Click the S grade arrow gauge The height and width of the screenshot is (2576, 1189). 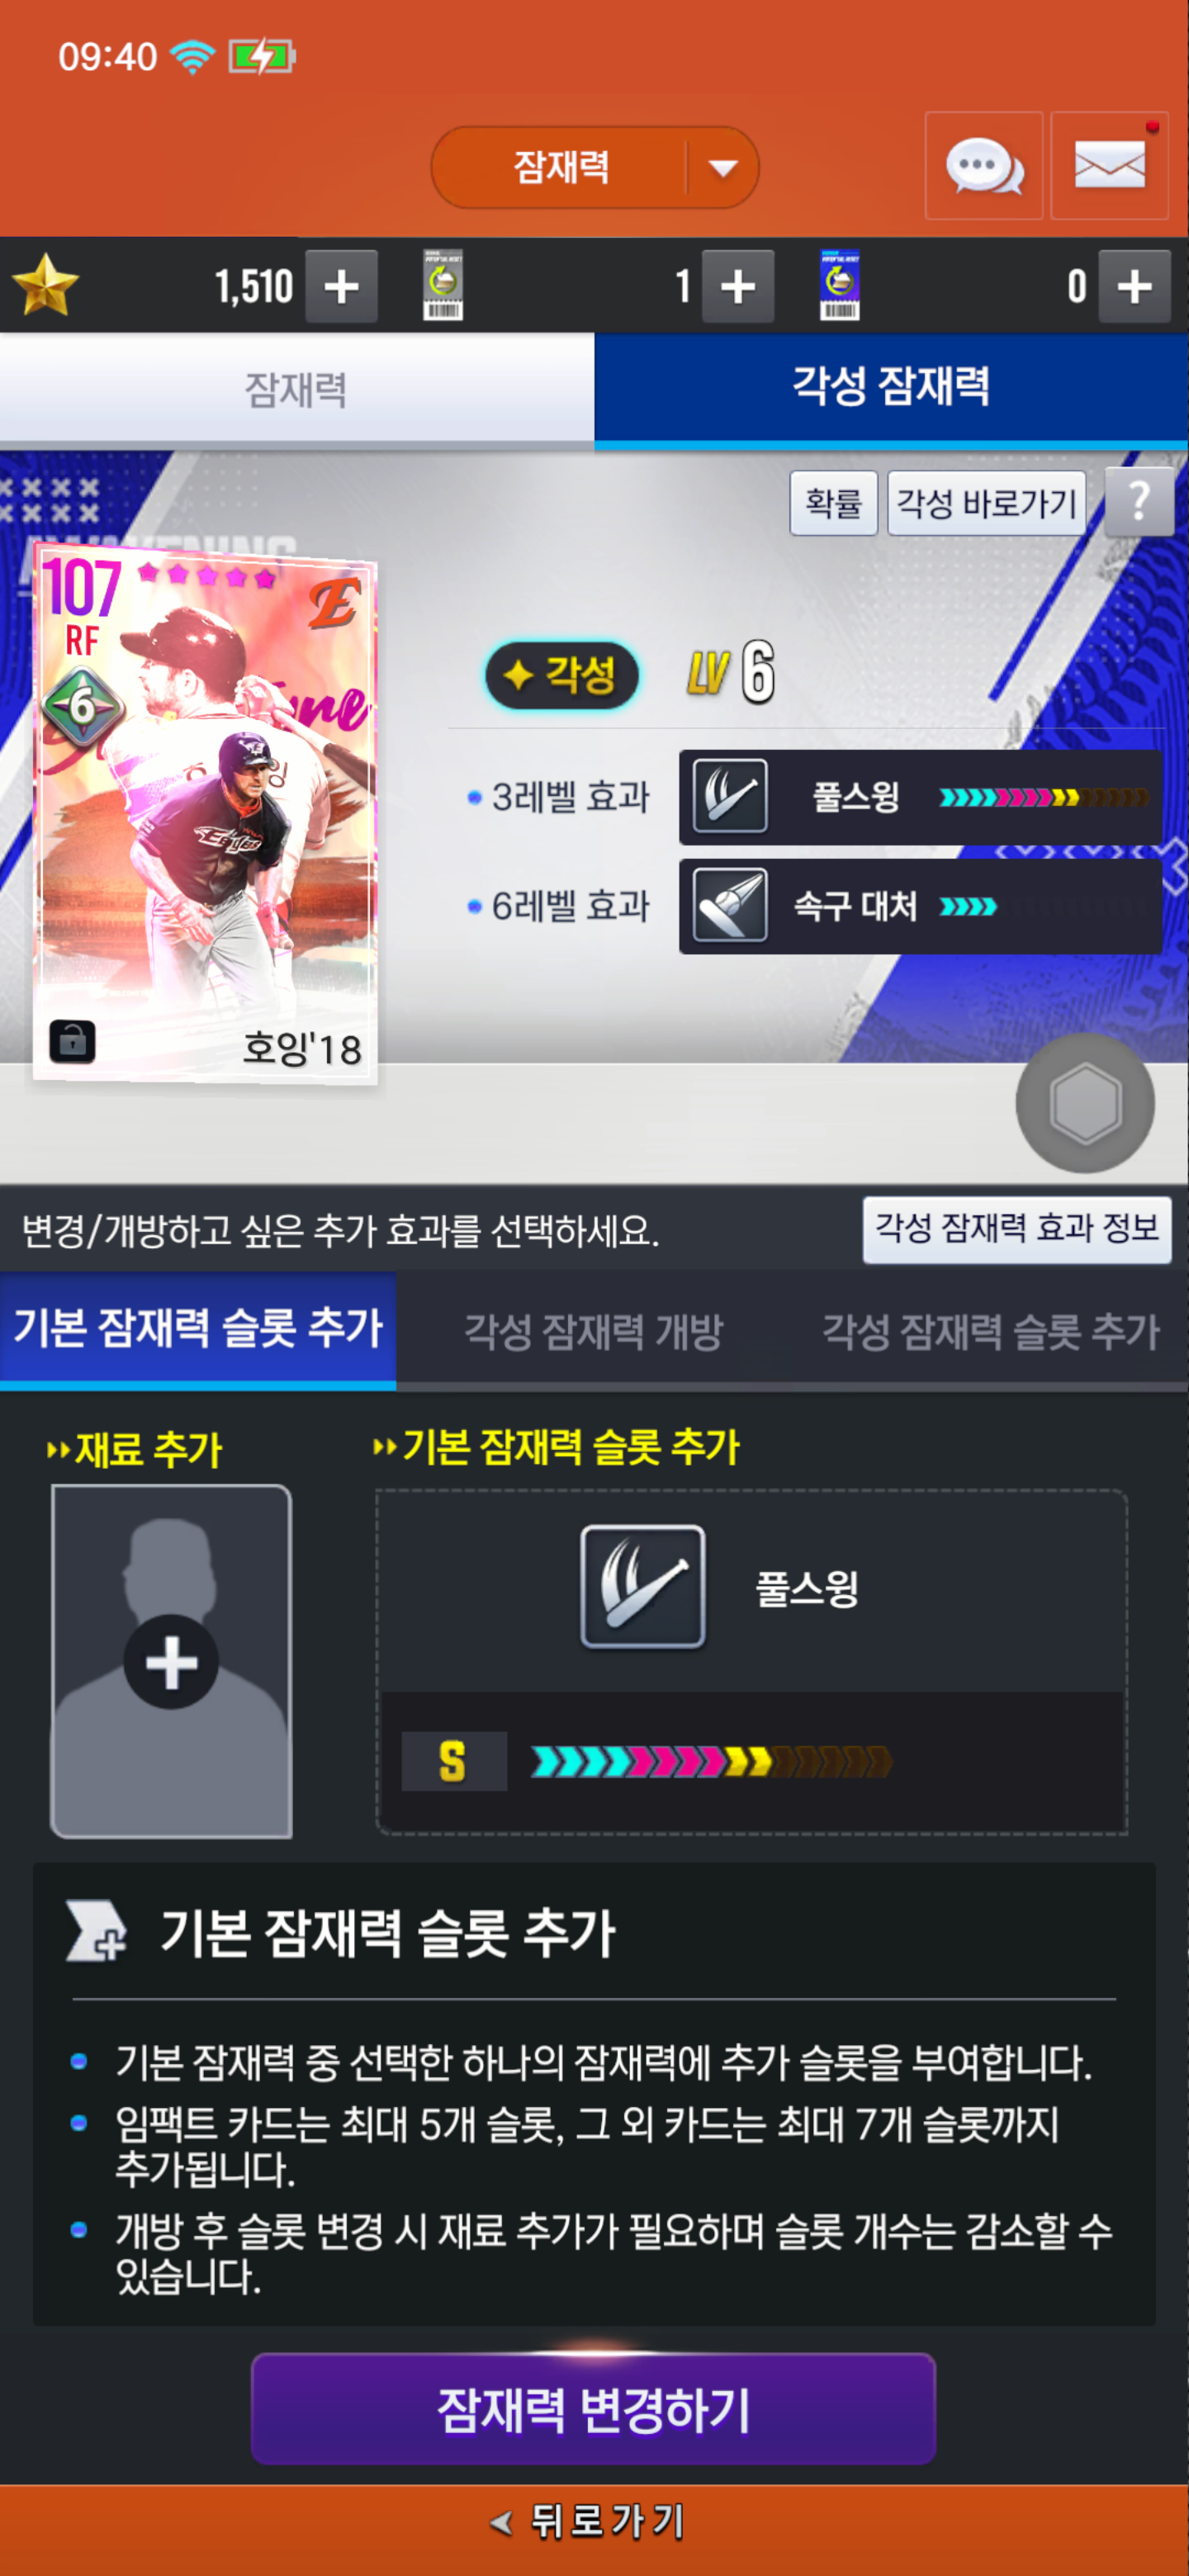[711, 1761]
